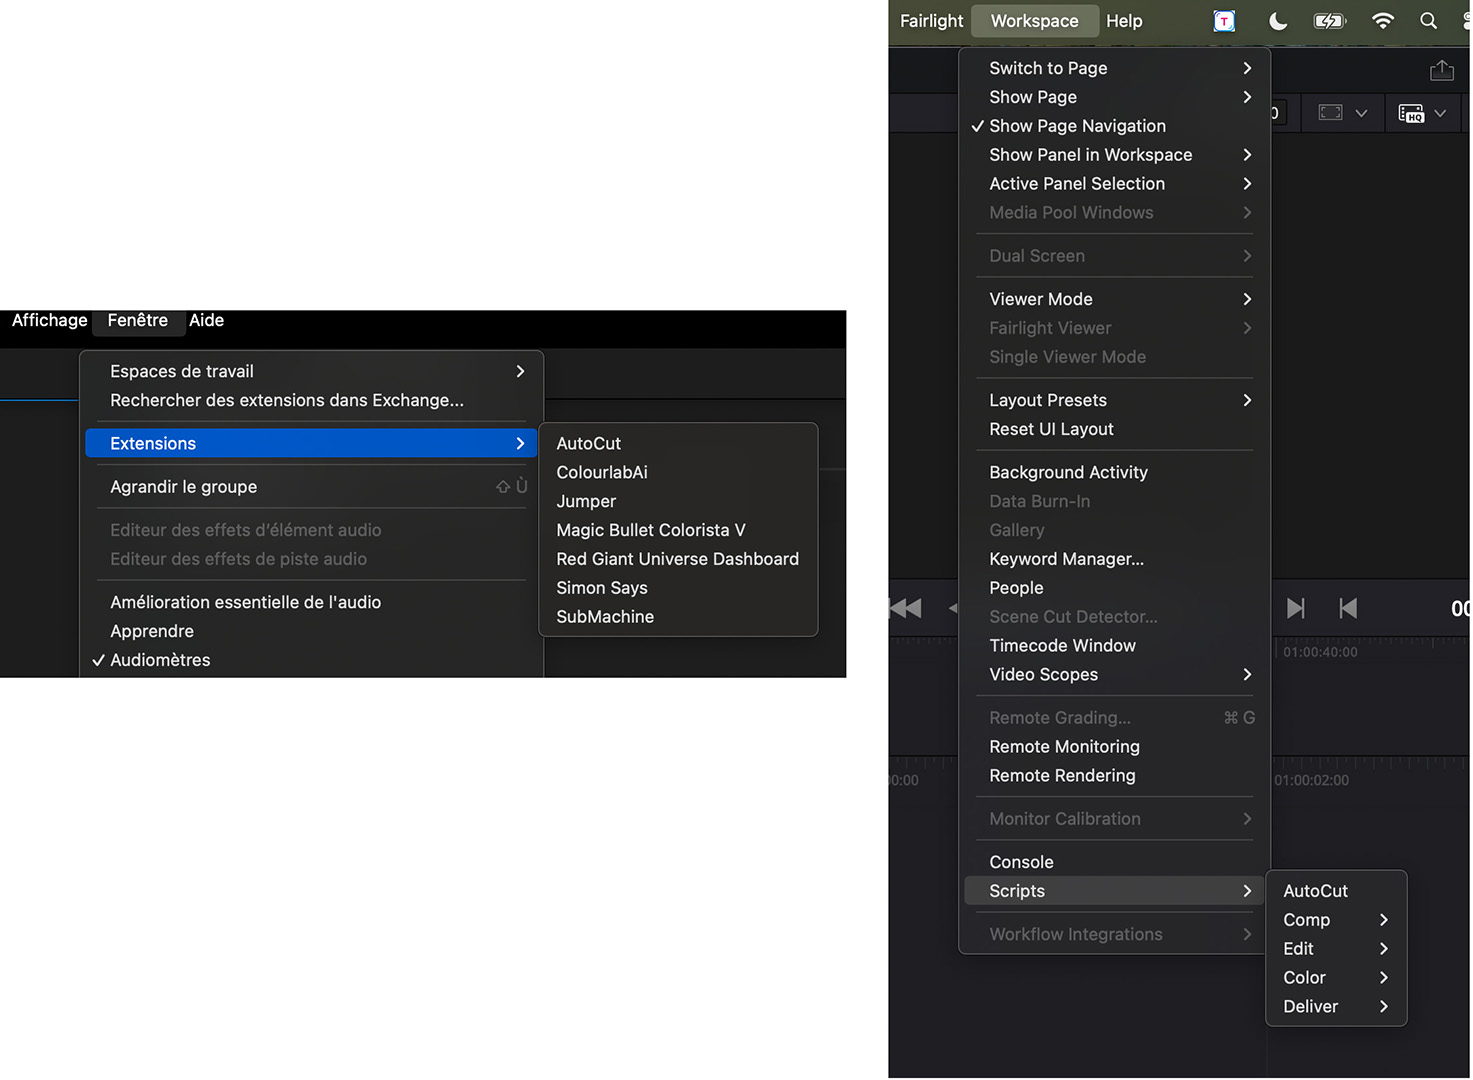Viewport: 1473px width, 1080px height.
Task: Open the dropdown arrow next to the HQ icon
Action: point(1440,113)
